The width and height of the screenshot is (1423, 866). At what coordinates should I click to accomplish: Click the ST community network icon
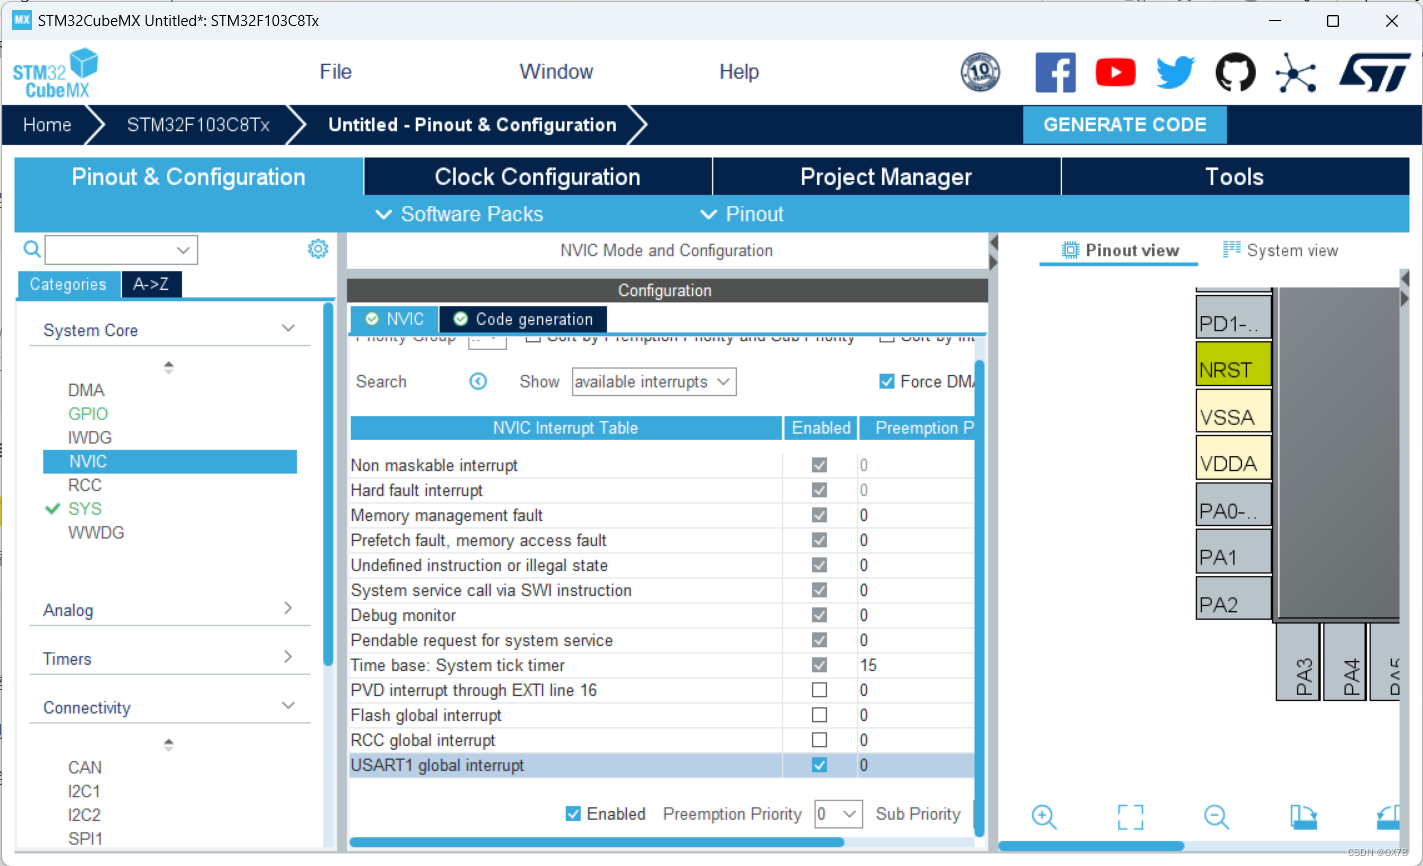(x=1296, y=73)
